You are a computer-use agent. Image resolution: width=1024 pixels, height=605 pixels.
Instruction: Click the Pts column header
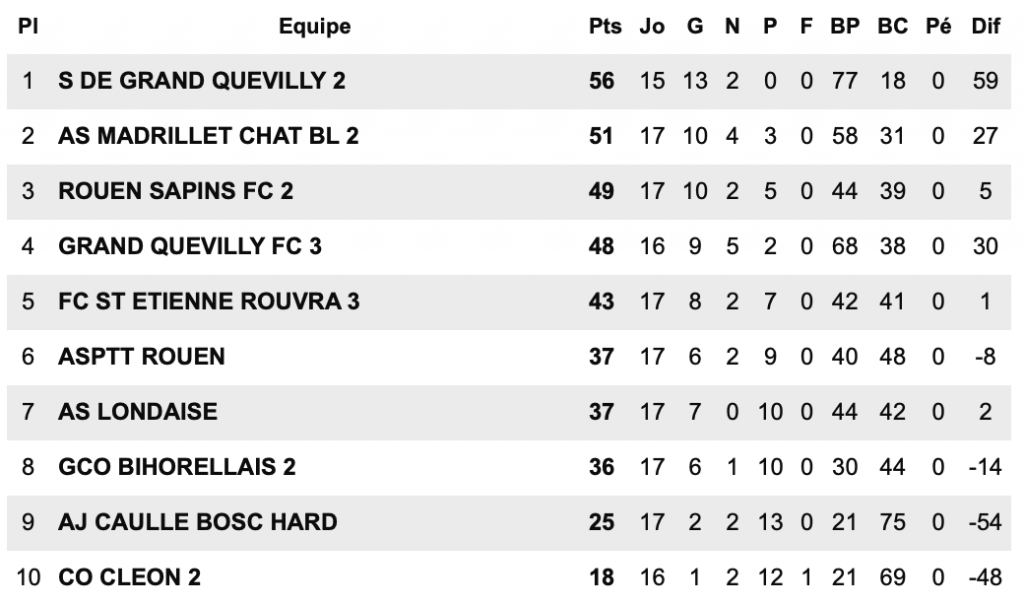pos(605,26)
